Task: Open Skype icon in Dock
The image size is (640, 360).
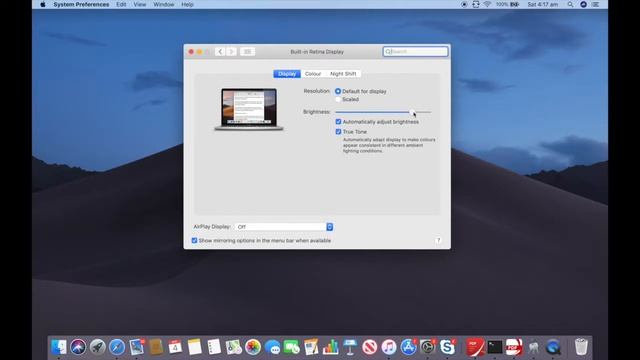Action: coord(447,347)
